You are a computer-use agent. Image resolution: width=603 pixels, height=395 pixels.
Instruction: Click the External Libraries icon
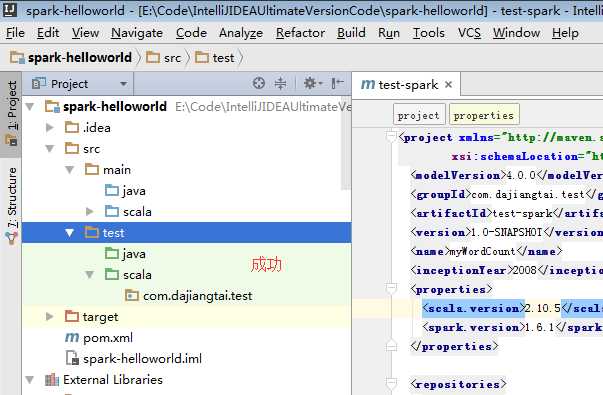pos(52,380)
